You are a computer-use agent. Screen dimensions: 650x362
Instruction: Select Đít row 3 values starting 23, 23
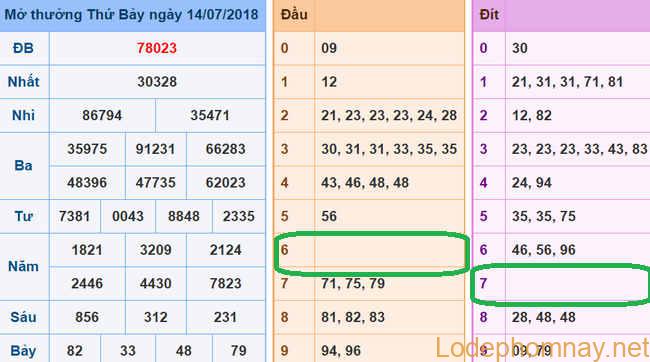coord(579,149)
